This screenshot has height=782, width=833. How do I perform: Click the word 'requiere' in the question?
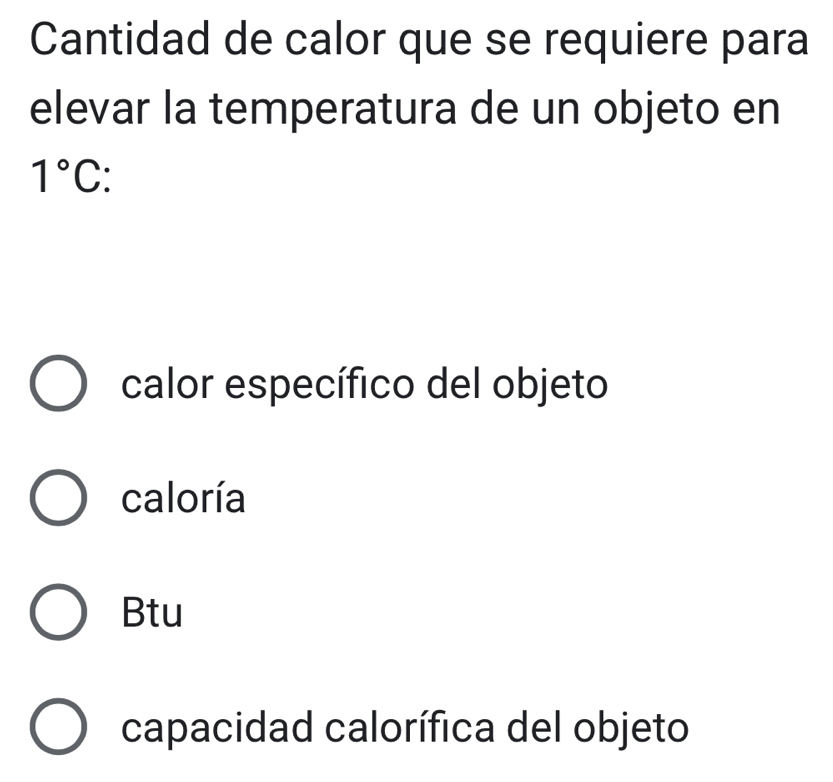point(627,41)
